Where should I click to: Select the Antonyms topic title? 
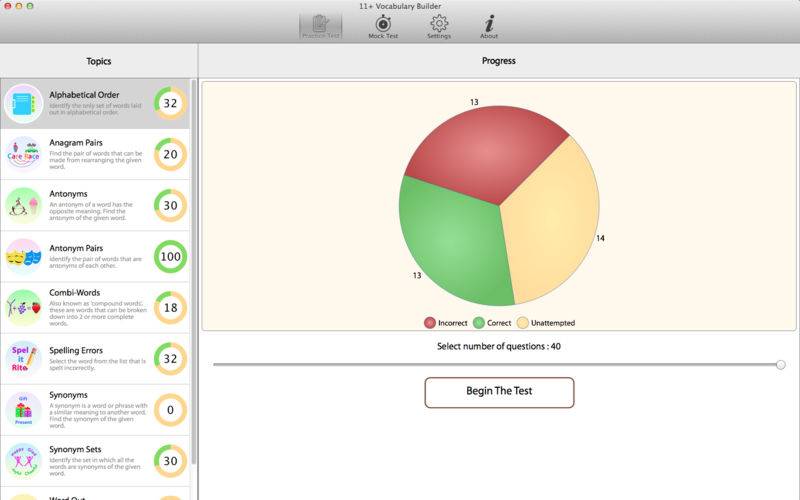click(x=68, y=194)
